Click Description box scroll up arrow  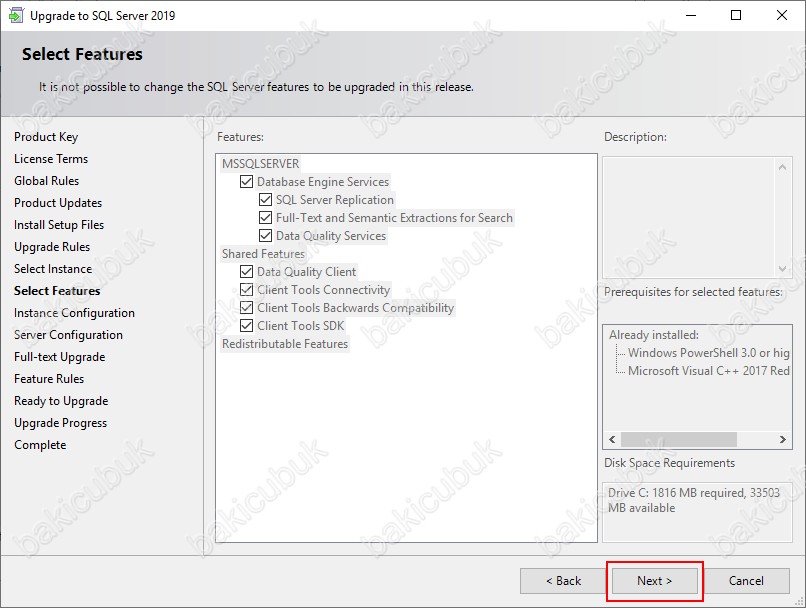pos(782,167)
